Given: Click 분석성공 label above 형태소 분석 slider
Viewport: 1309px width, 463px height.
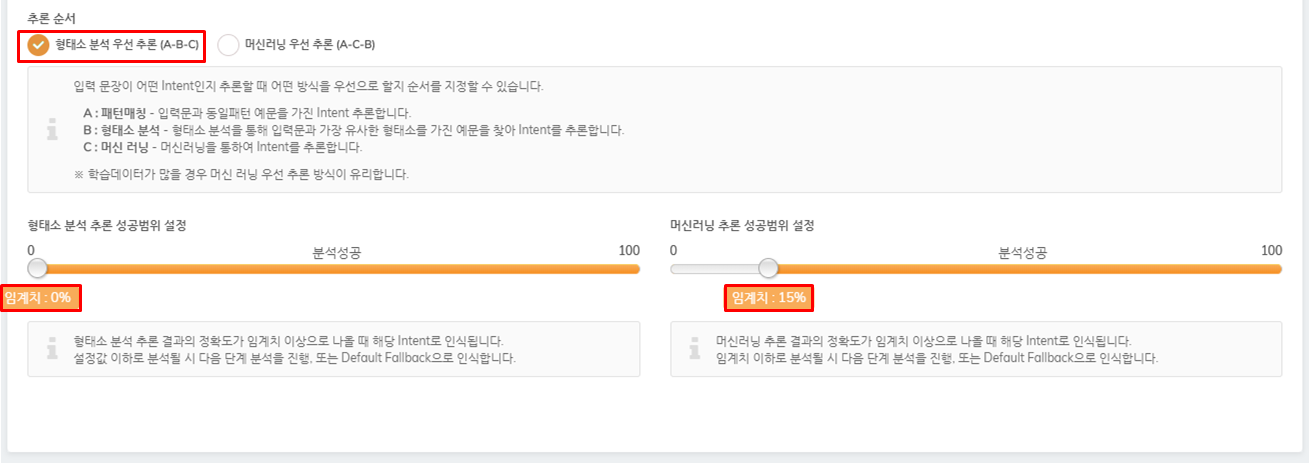Looking at the screenshot, I should coord(337,254).
